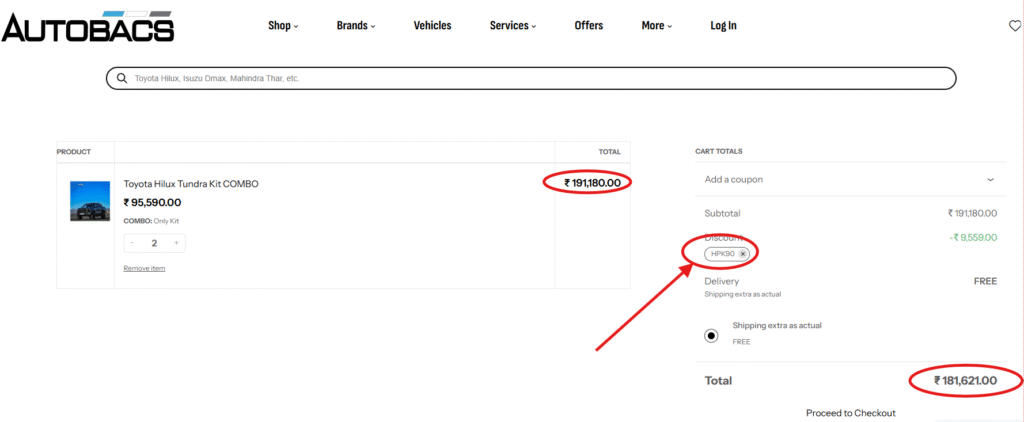Click the Log In link
The image size is (1024, 422).
723,25
